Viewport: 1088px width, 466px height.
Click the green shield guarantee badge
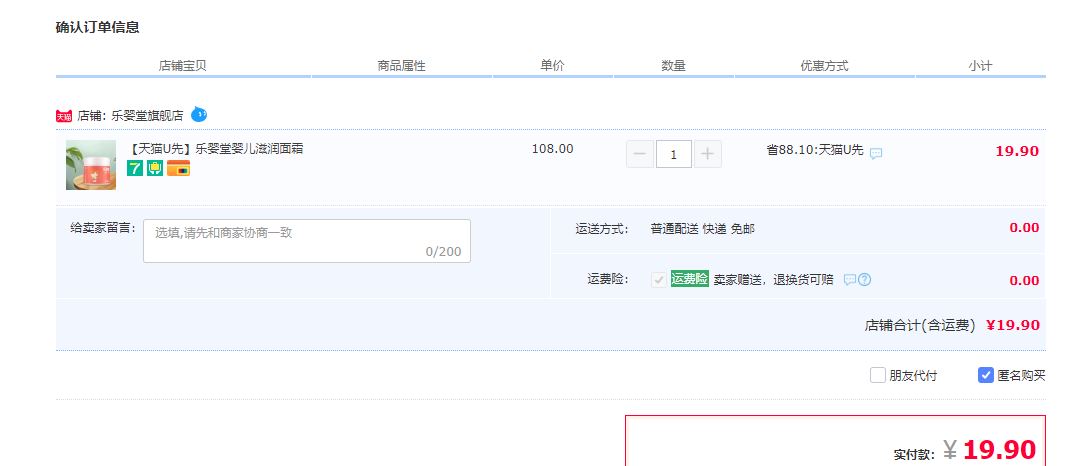point(155,168)
